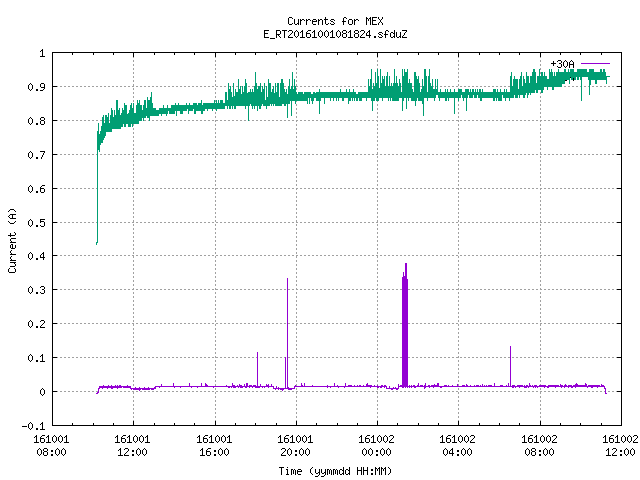Select the filename E_RT20161001081824.sfduZ subtitle

point(335,34)
